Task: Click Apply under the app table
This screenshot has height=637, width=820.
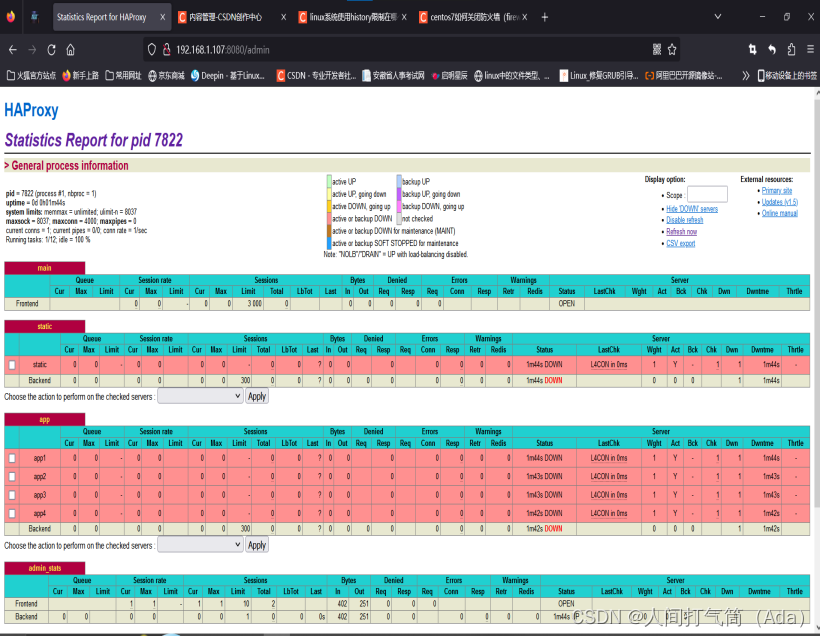Action: click(257, 545)
